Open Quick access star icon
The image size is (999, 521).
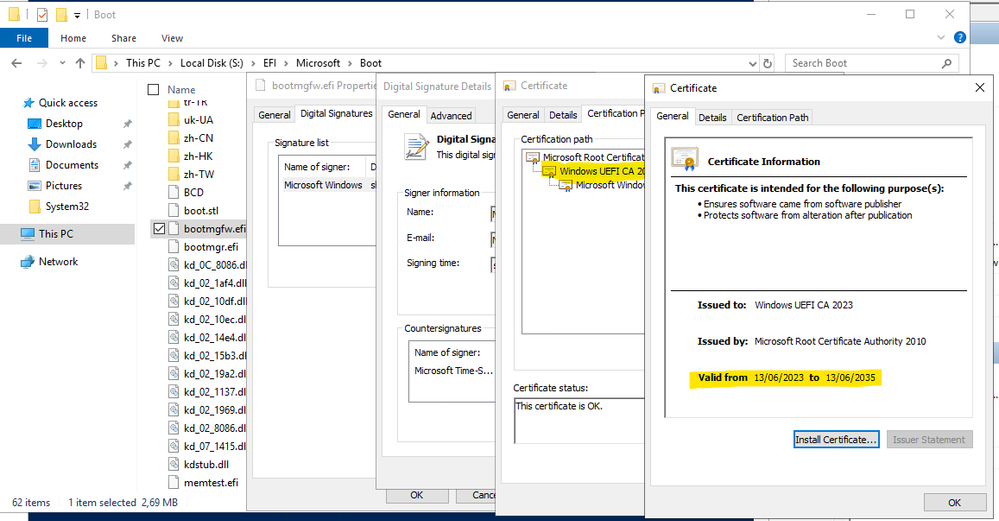click(x=28, y=103)
